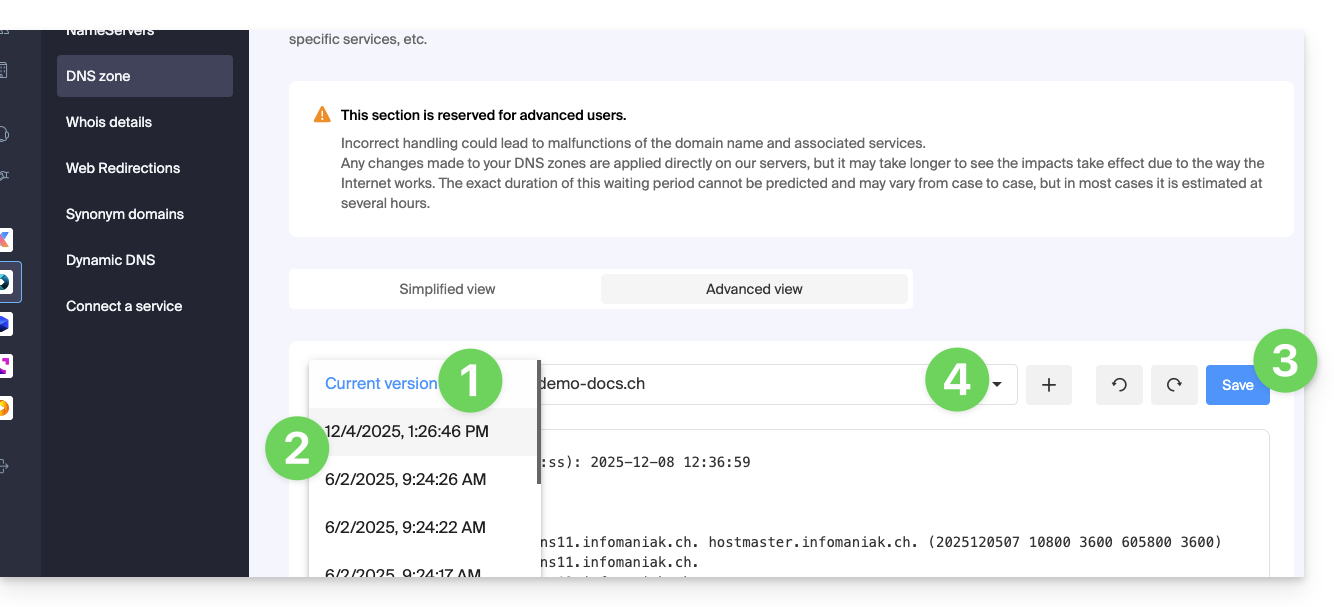Click the plus add-record icon button
The width and height of the screenshot is (1334, 607).
1049,385
